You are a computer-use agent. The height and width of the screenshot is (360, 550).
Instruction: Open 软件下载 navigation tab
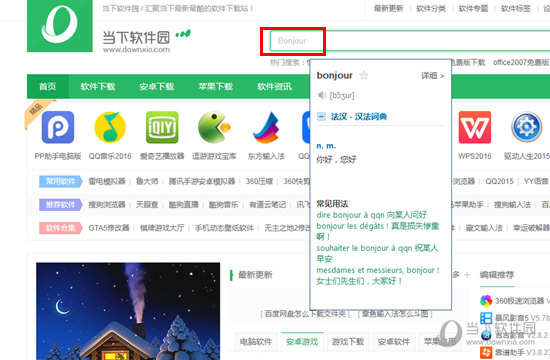[98, 86]
